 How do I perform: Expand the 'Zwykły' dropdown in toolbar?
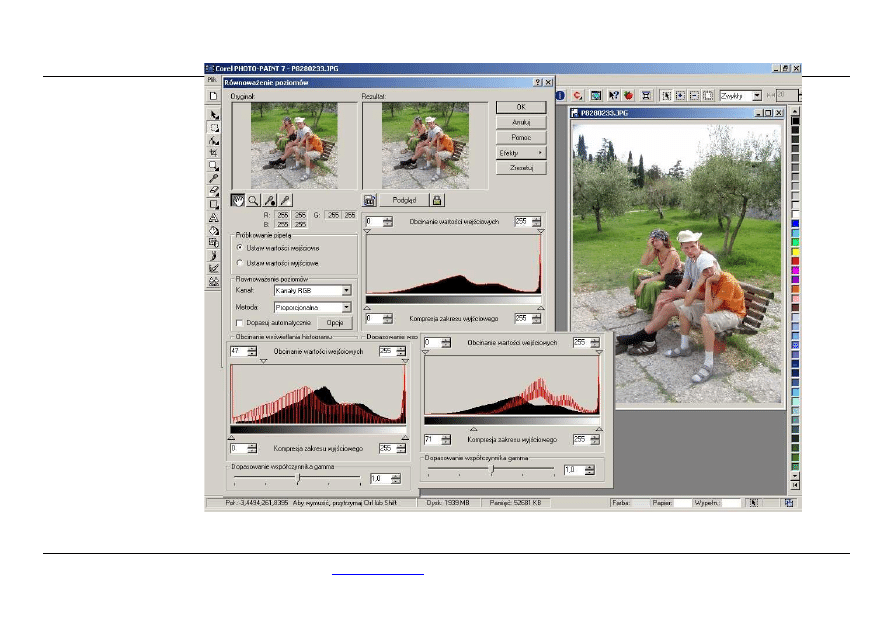click(757, 95)
